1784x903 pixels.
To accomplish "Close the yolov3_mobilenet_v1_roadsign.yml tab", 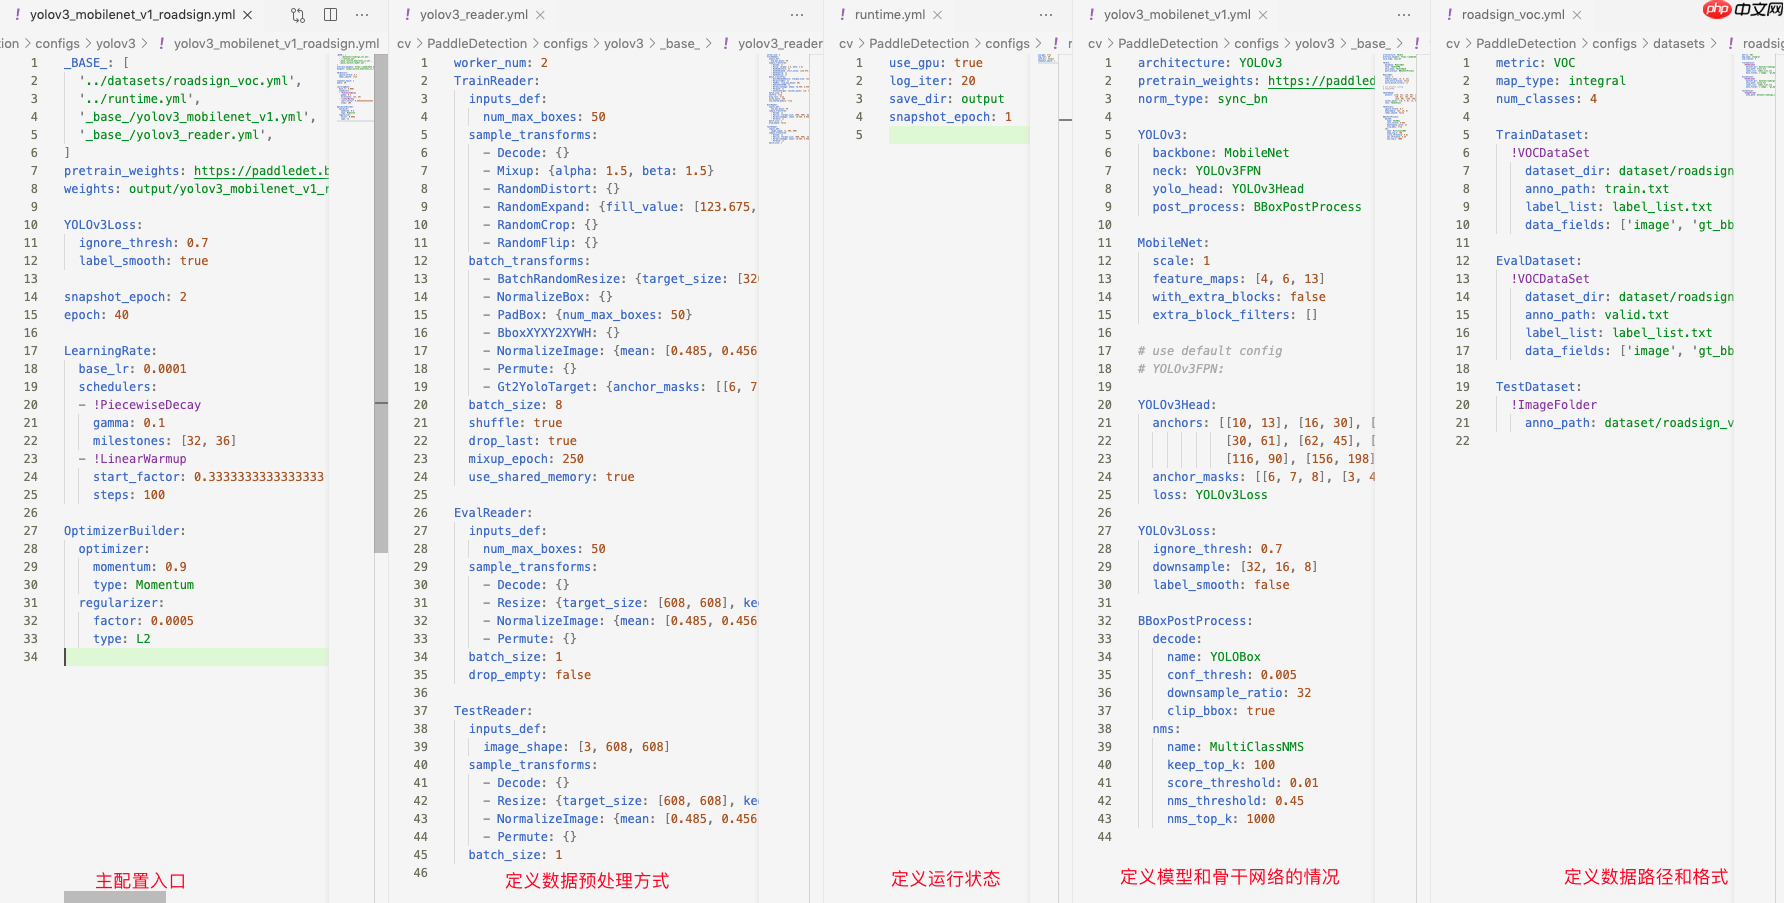I will click(248, 15).
